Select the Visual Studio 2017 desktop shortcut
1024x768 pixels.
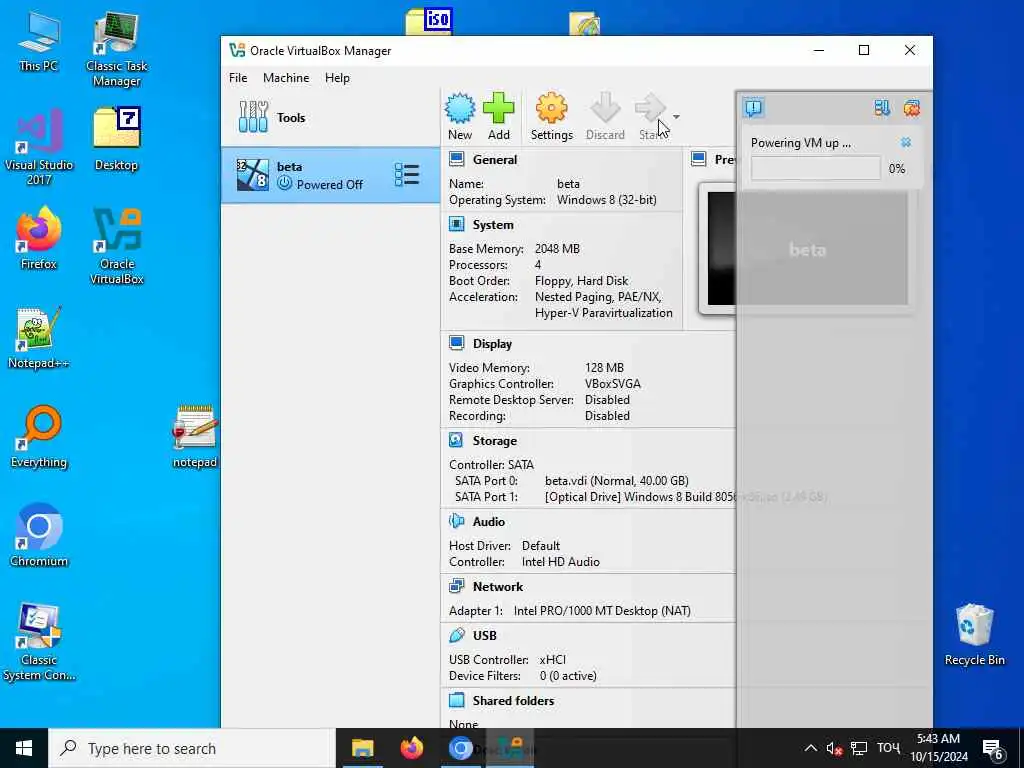(39, 147)
